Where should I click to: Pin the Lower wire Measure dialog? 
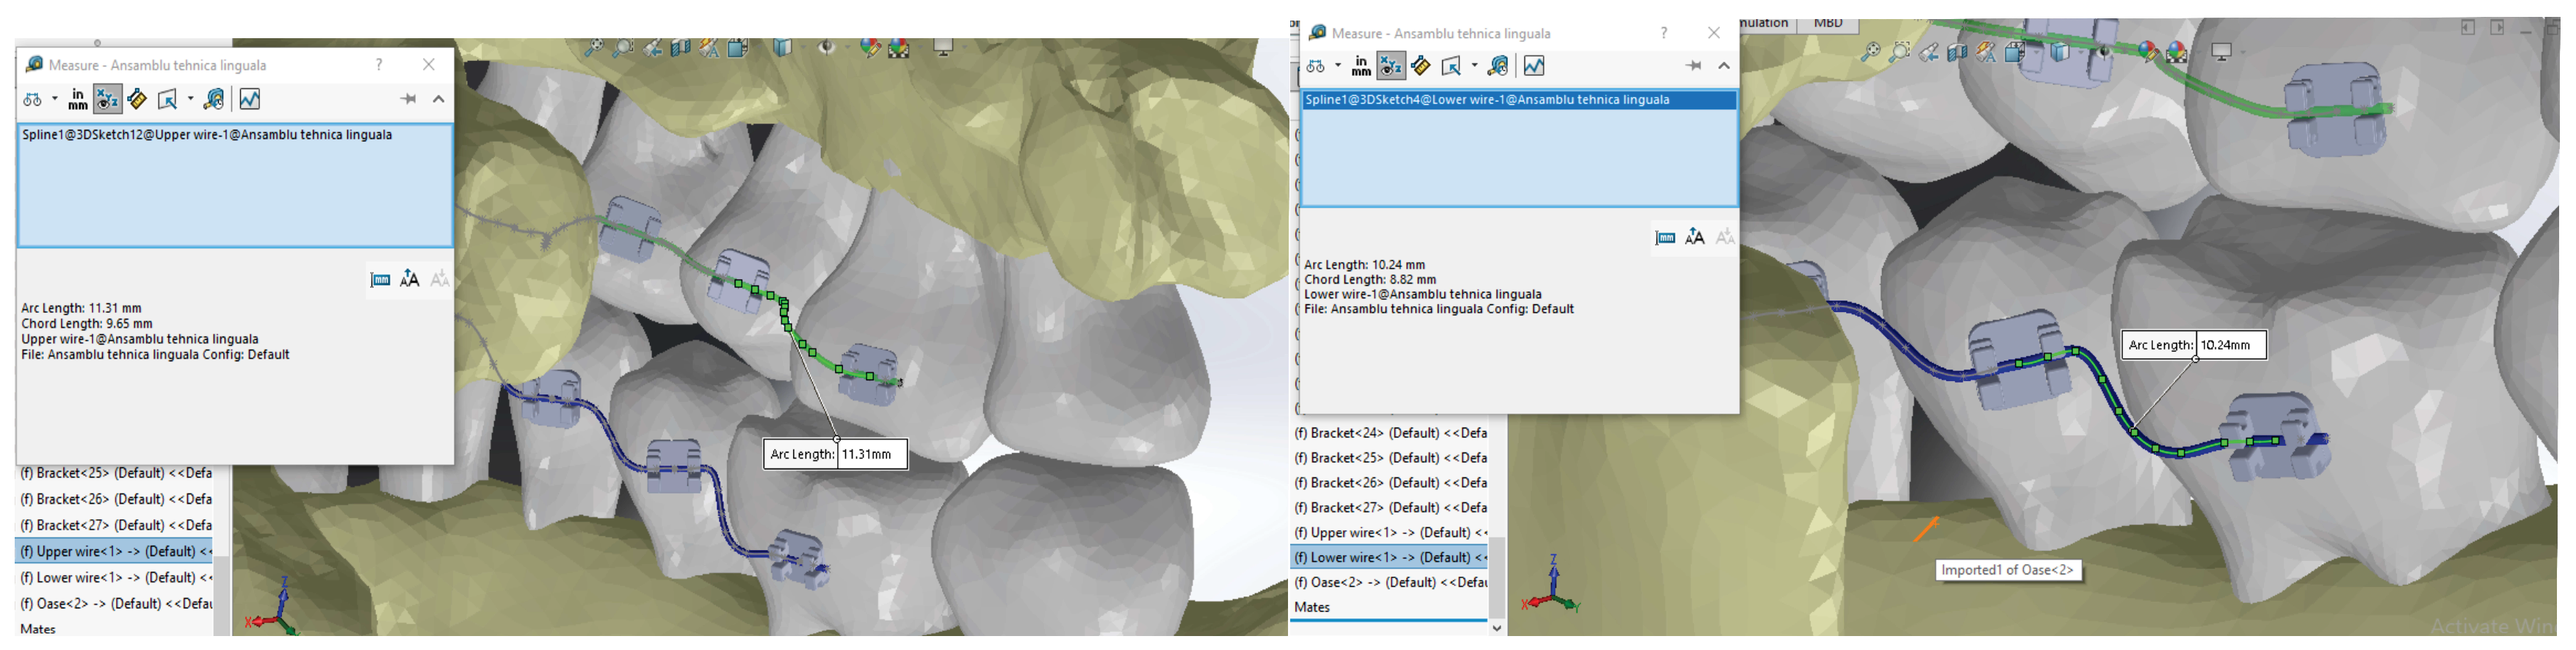(1693, 66)
